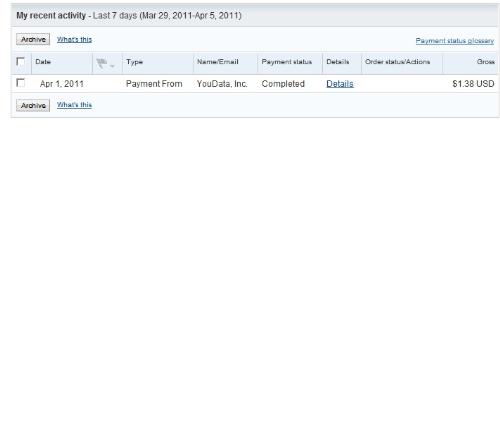Click the Type column header
Viewport: 500px width, 421px height.
(x=134, y=62)
